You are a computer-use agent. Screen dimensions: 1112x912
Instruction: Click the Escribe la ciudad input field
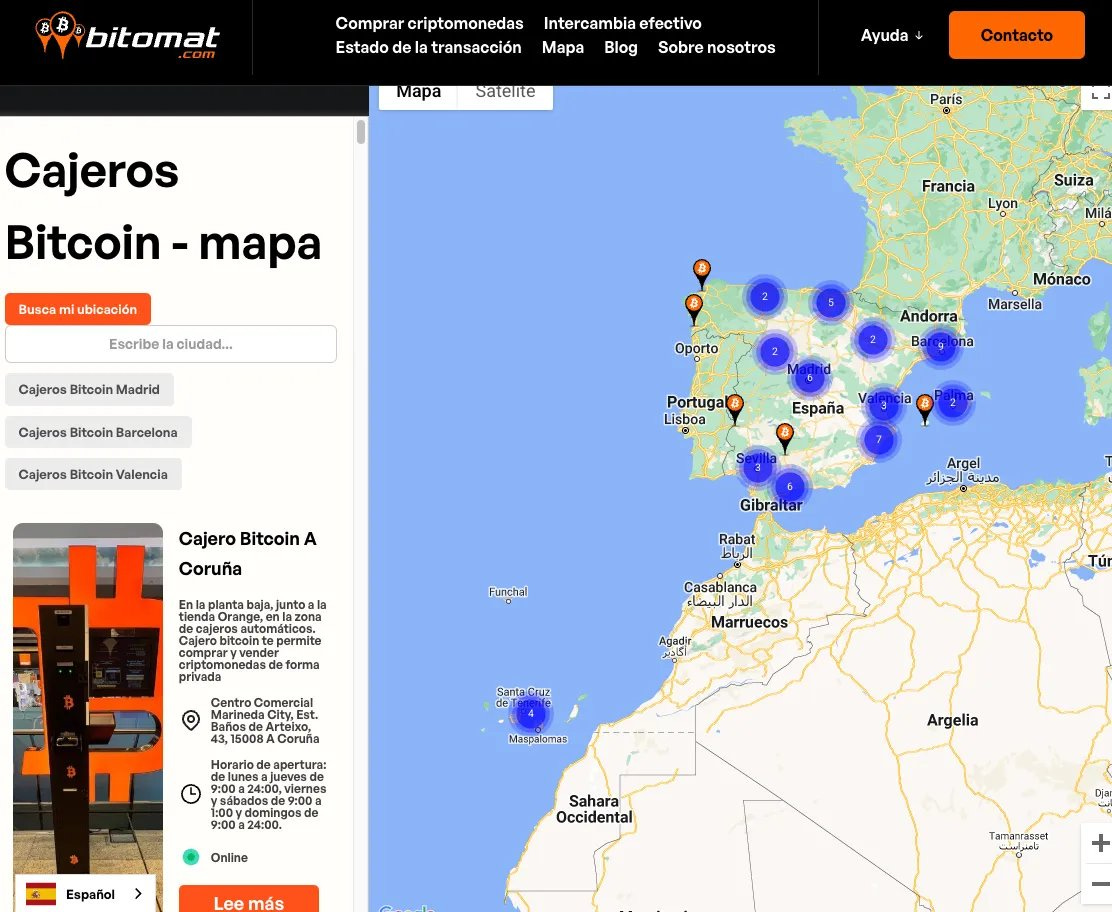point(171,344)
